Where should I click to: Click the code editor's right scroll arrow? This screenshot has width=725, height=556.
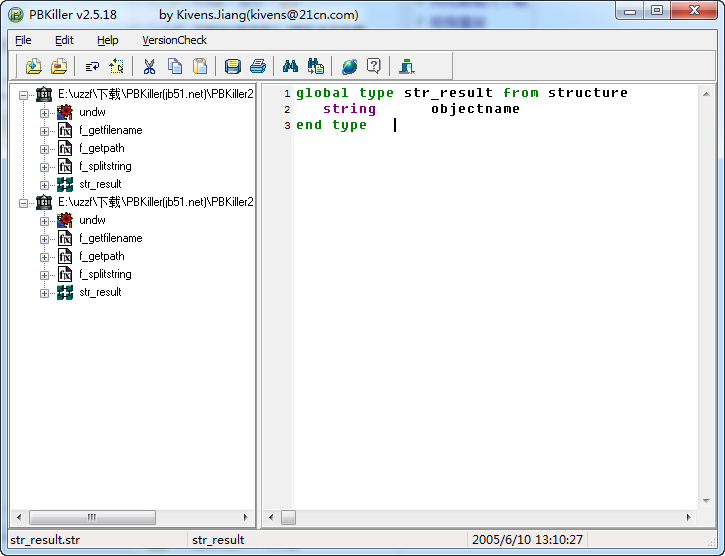pos(687,517)
